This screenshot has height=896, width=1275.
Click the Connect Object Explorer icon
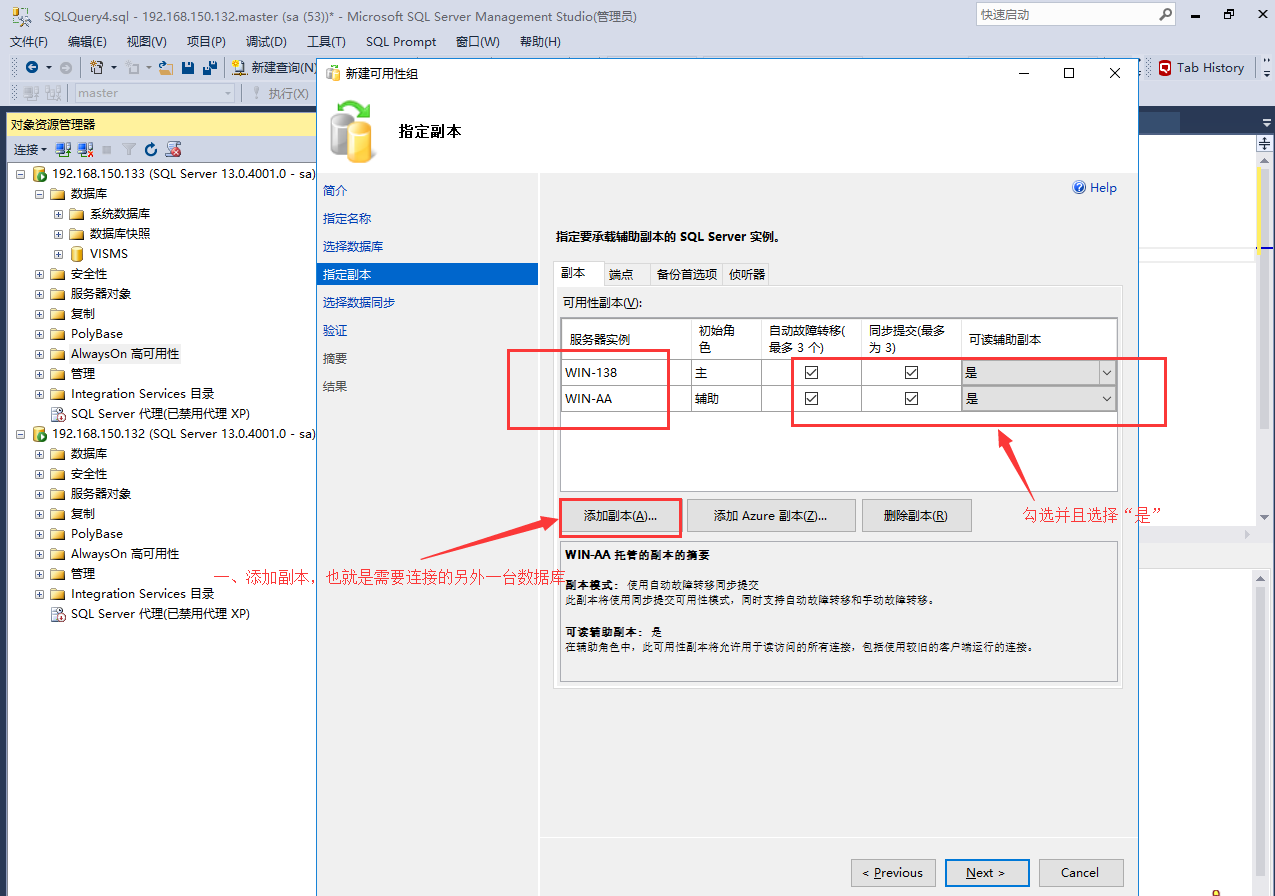pyautogui.click(x=62, y=148)
